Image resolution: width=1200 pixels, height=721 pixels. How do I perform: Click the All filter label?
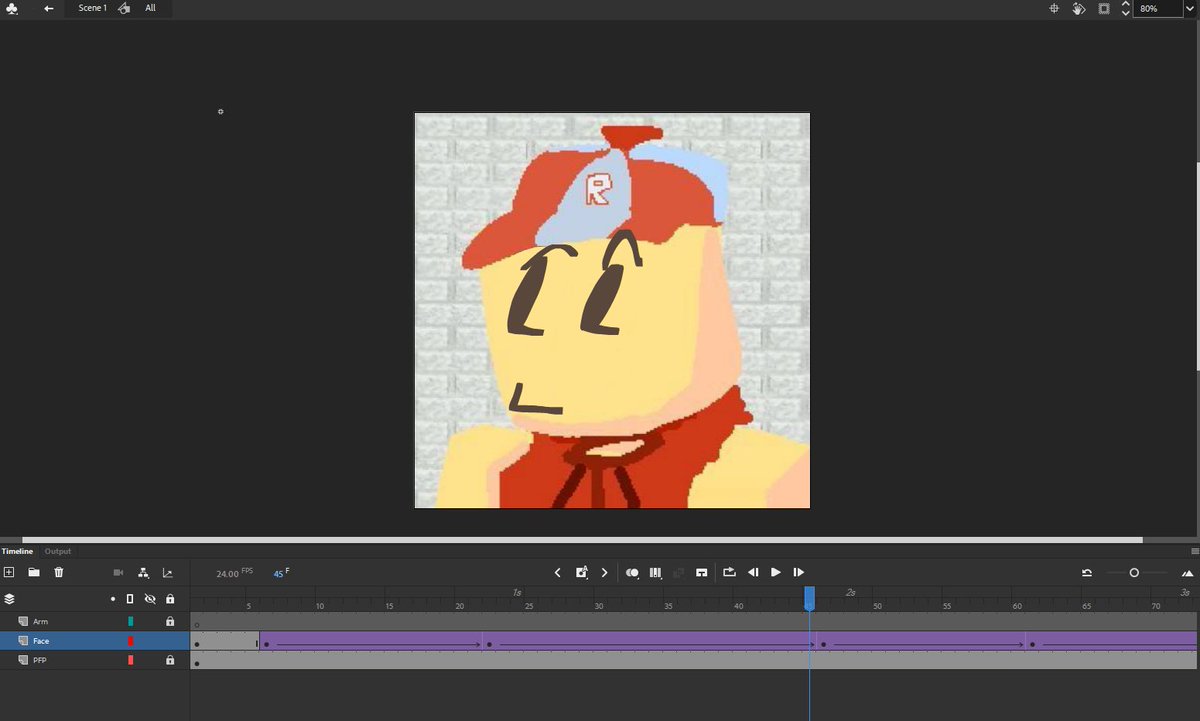pyautogui.click(x=150, y=8)
